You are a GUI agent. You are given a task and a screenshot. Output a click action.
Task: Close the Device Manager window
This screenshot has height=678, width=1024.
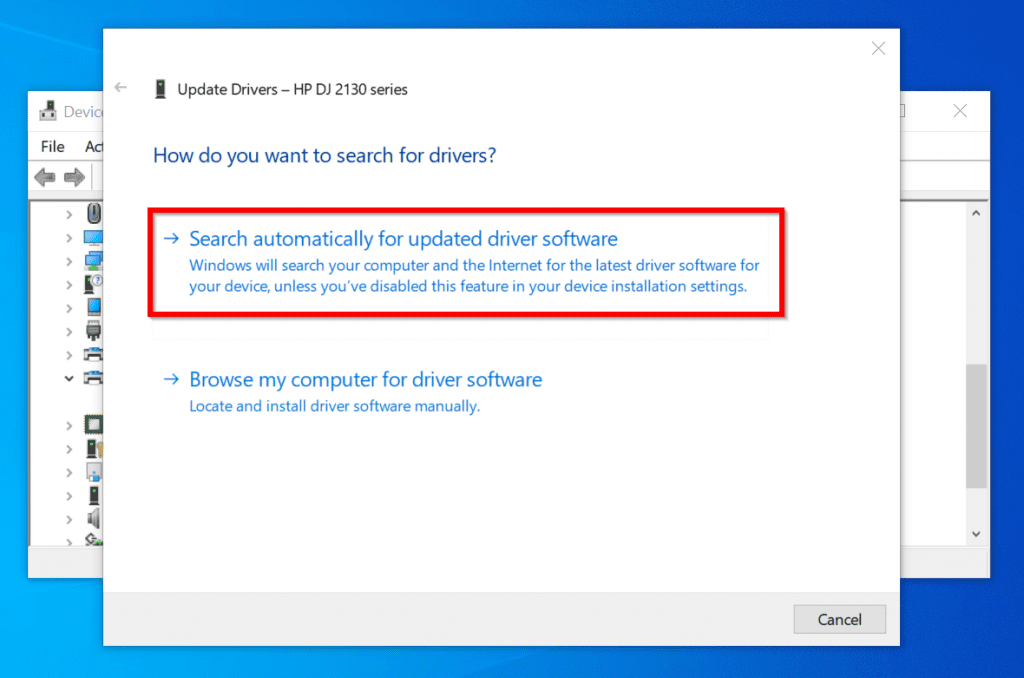(959, 111)
